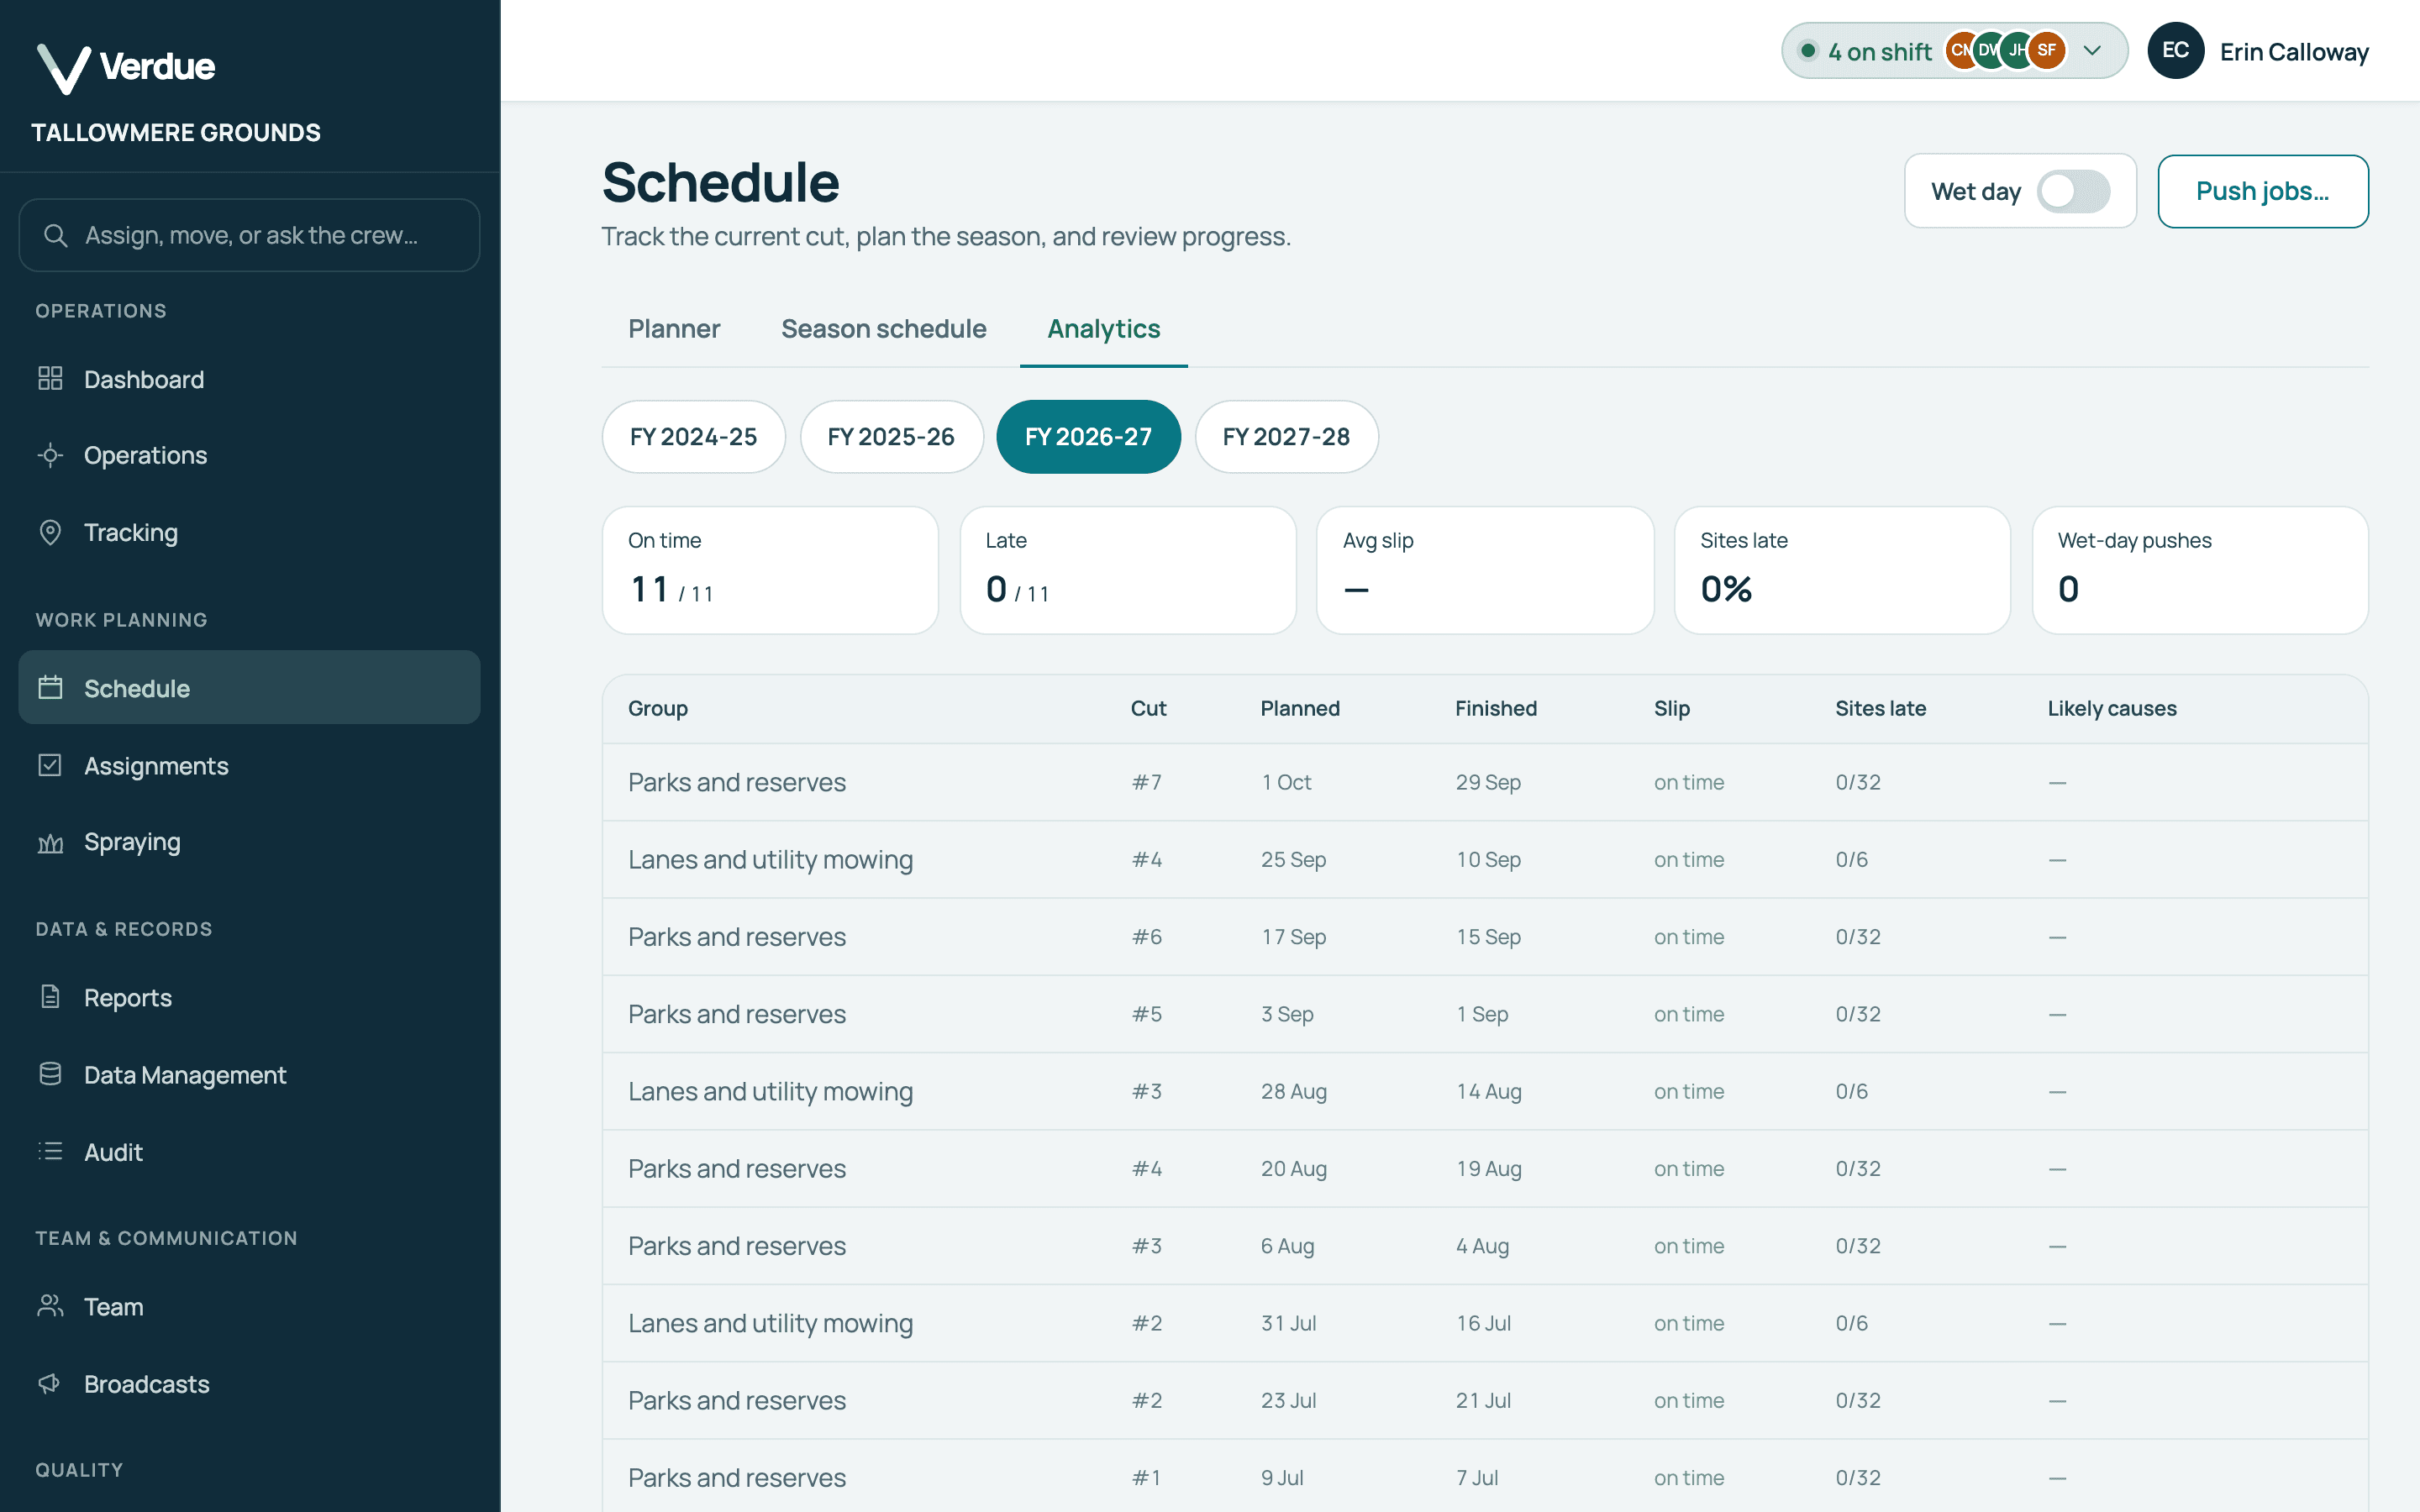Click the Operations crosshair icon
2420x1512 pixels.
[x=50, y=455]
